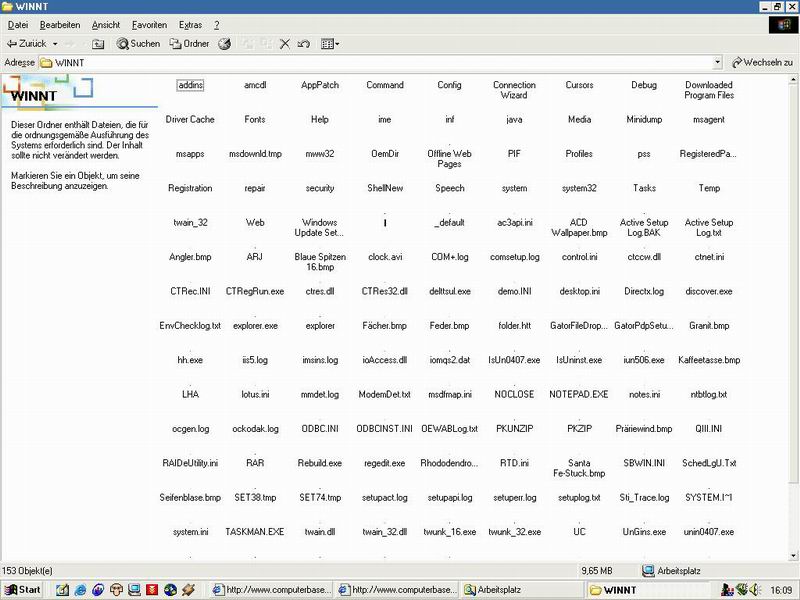Click the vertical scrollbar thumb

click(x=793, y=283)
